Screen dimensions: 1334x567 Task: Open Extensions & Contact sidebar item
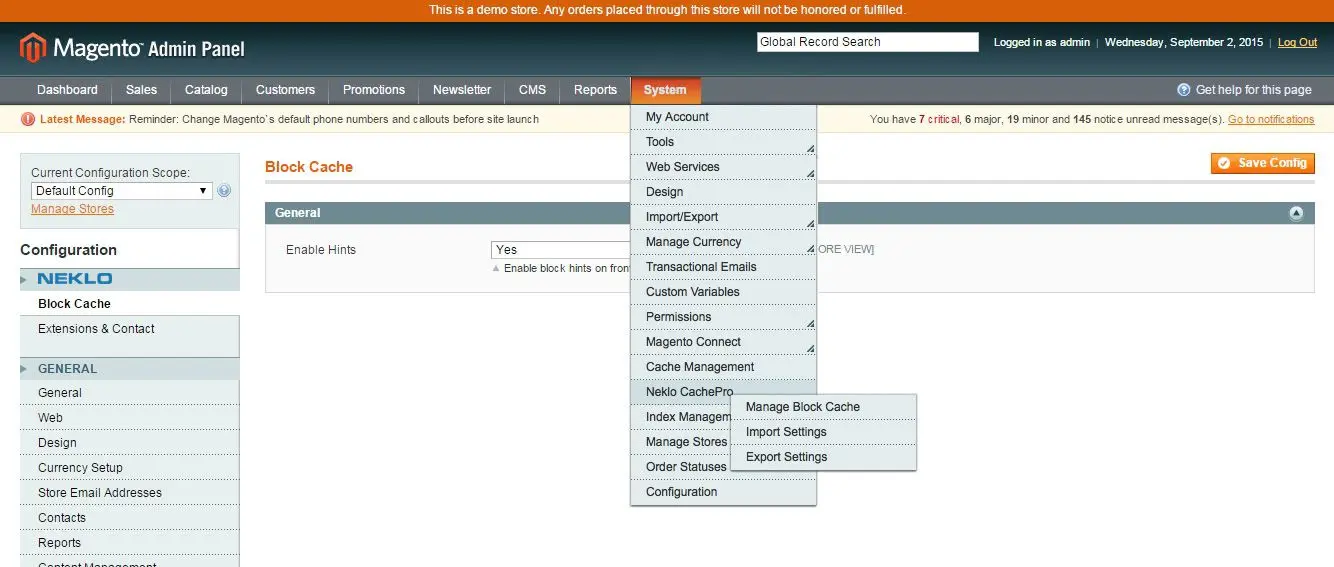point(129,329)
